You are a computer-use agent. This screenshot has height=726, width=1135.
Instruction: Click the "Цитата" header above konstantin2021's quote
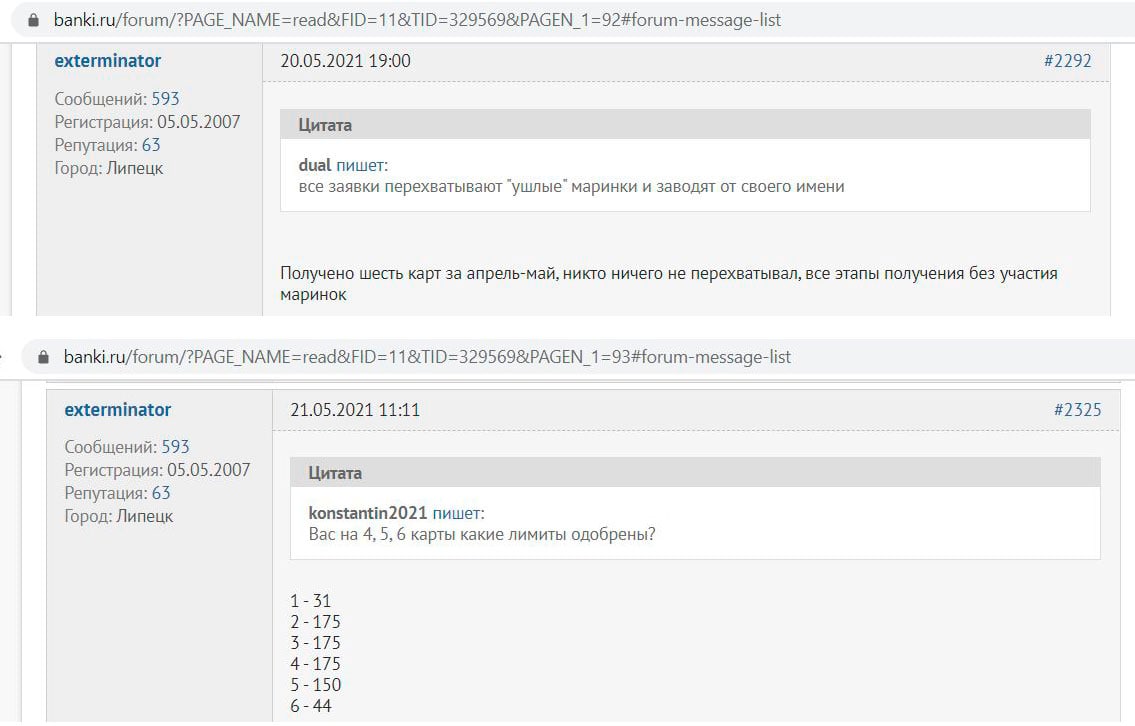[x=335, y=473]
